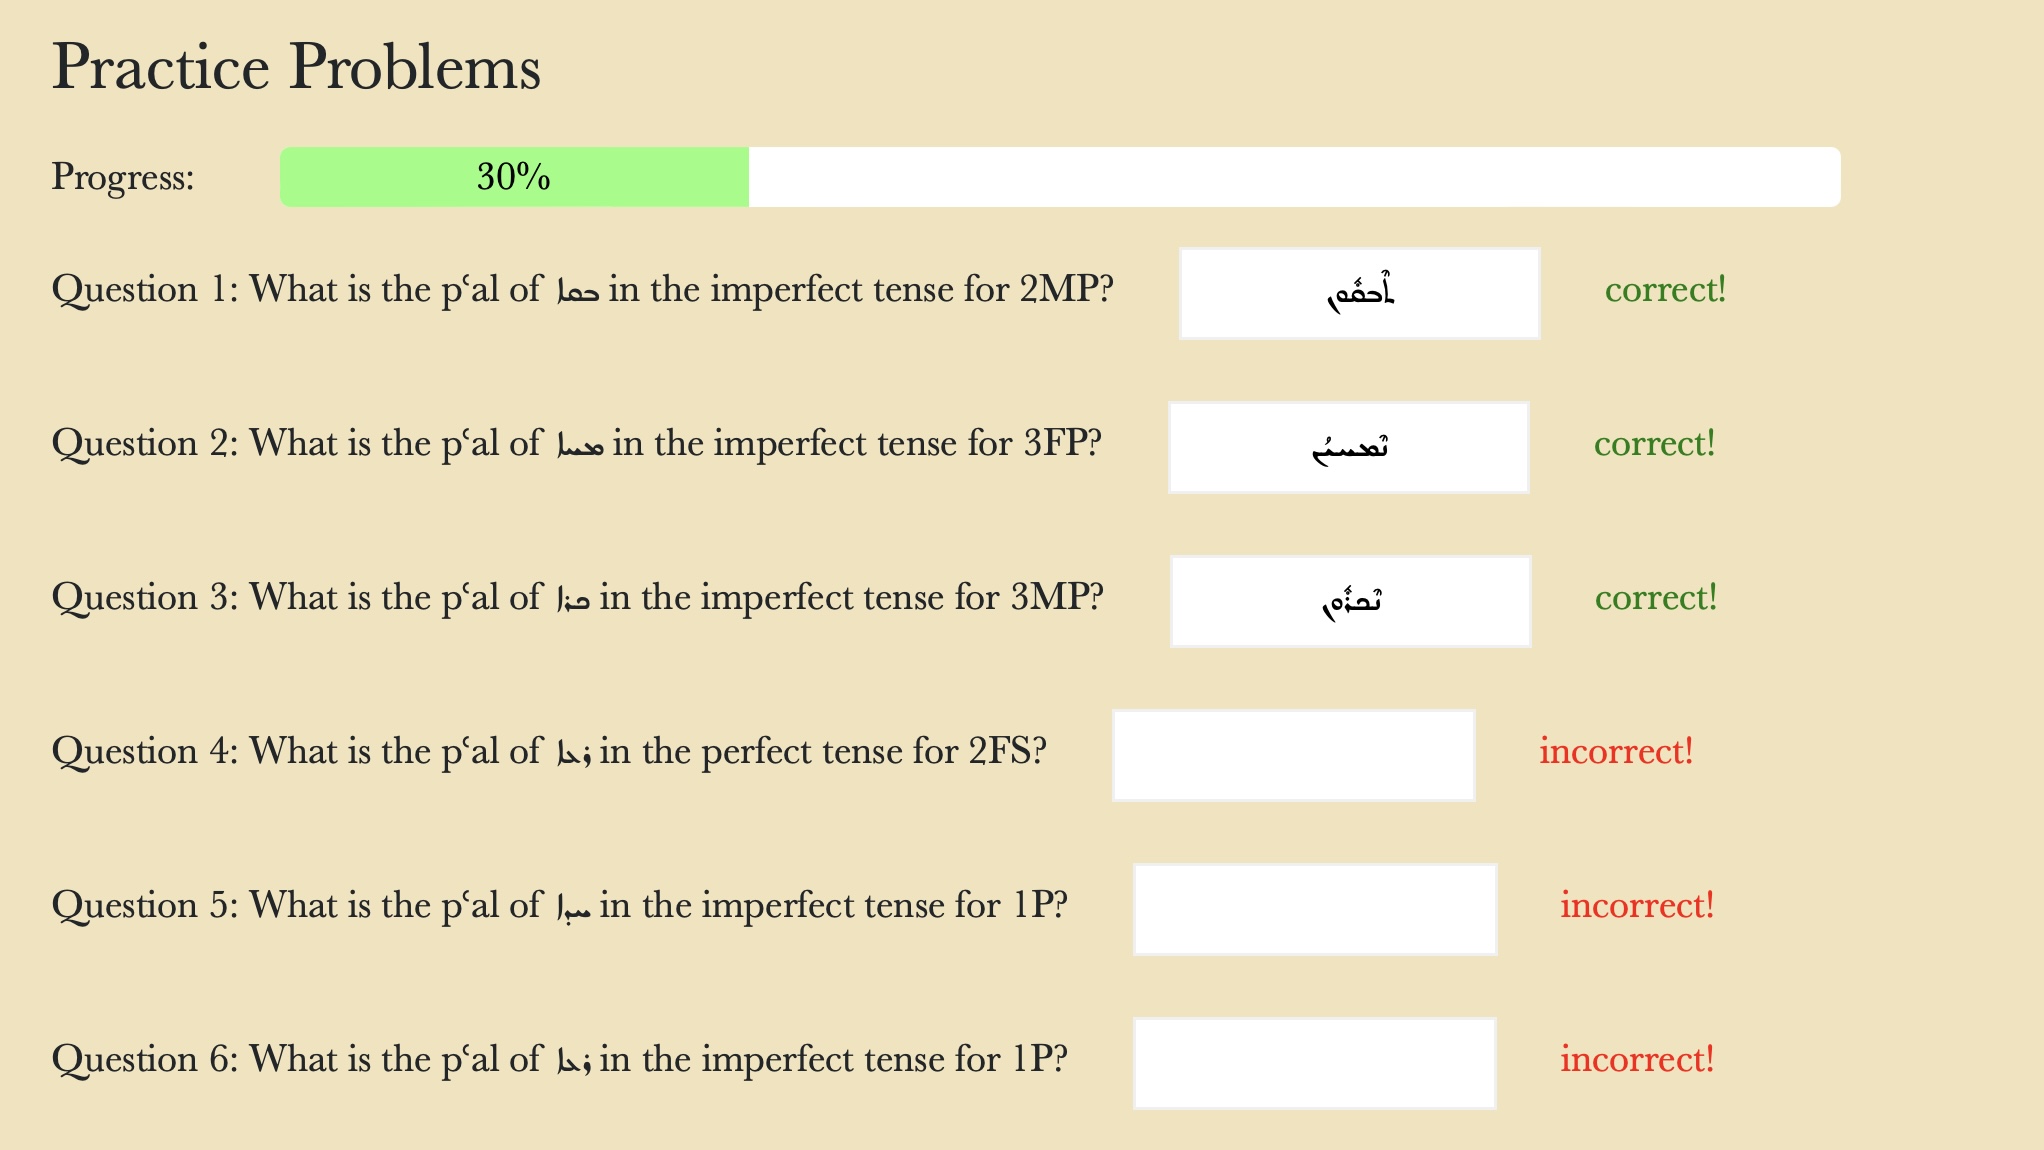Click the green correct label for Question 3

point(1655,598)
